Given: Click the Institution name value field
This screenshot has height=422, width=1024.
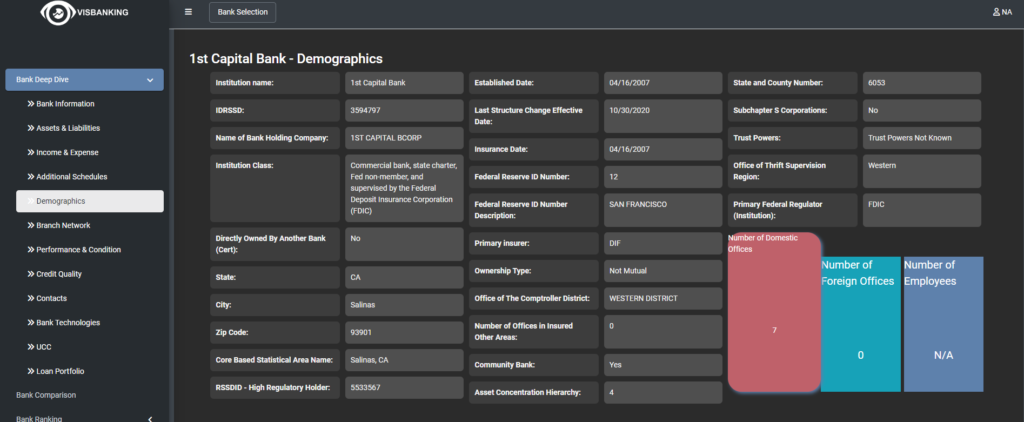Looking at the screenshot, I should point(404,83).
